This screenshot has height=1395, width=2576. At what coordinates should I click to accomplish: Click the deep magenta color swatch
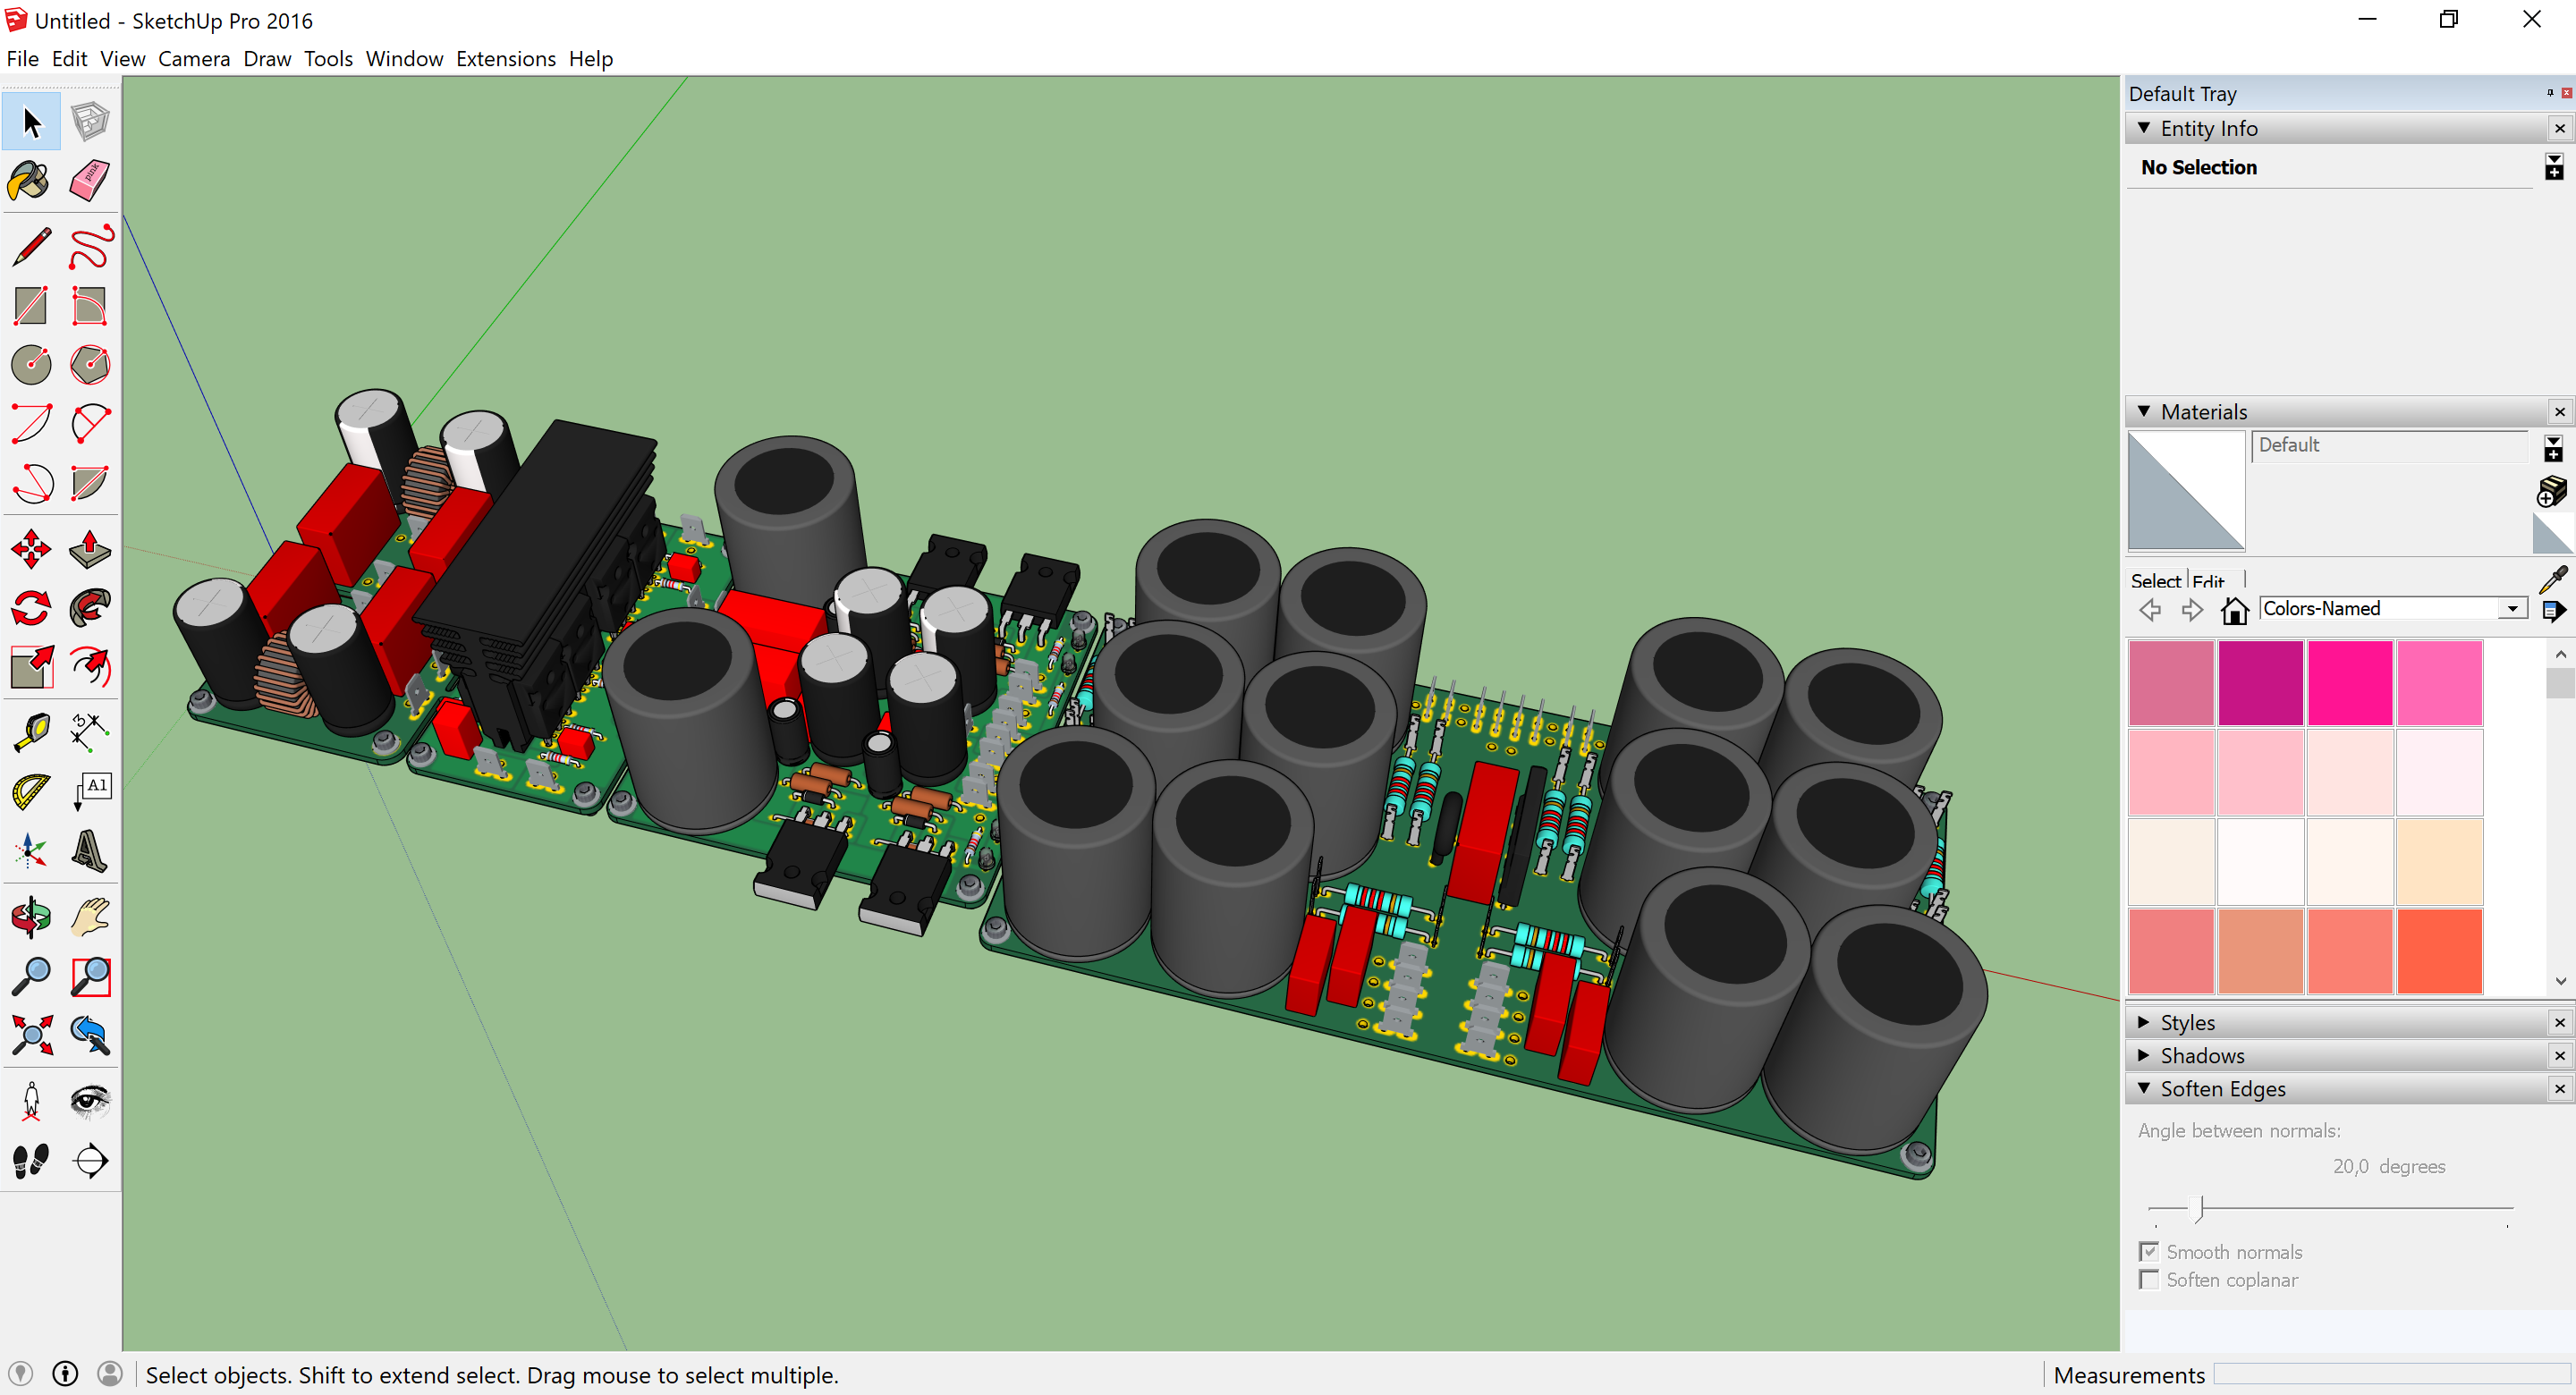(2260, 682)
